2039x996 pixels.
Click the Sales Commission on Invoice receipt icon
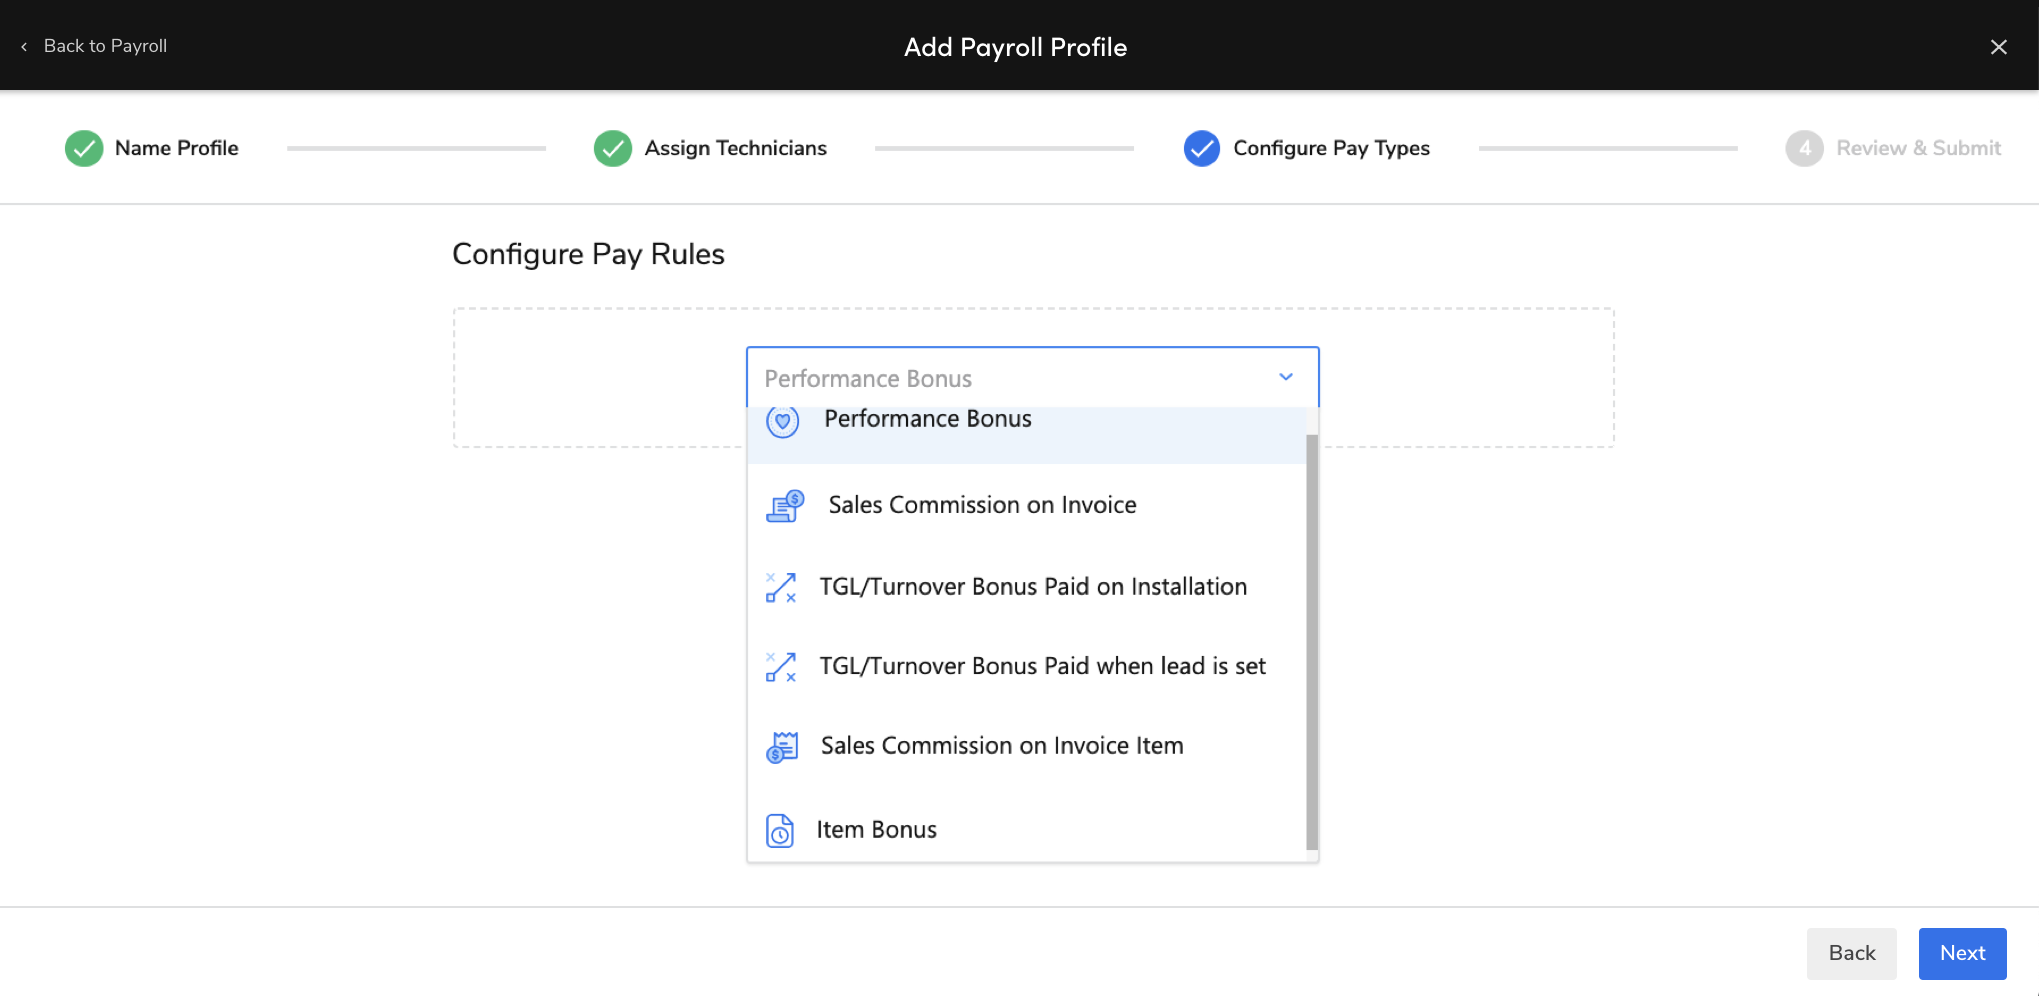pyautogui.click(x=783, y=505)
